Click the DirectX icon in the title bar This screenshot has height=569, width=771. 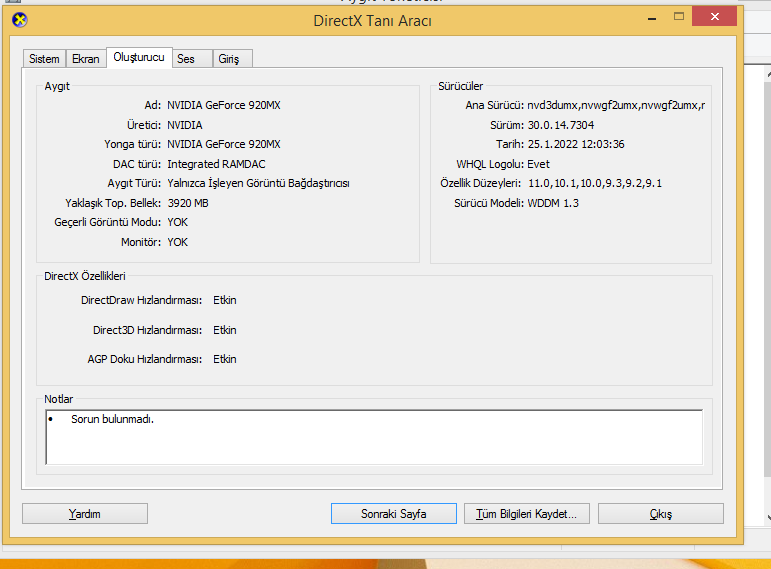click(x=20, y=19)
